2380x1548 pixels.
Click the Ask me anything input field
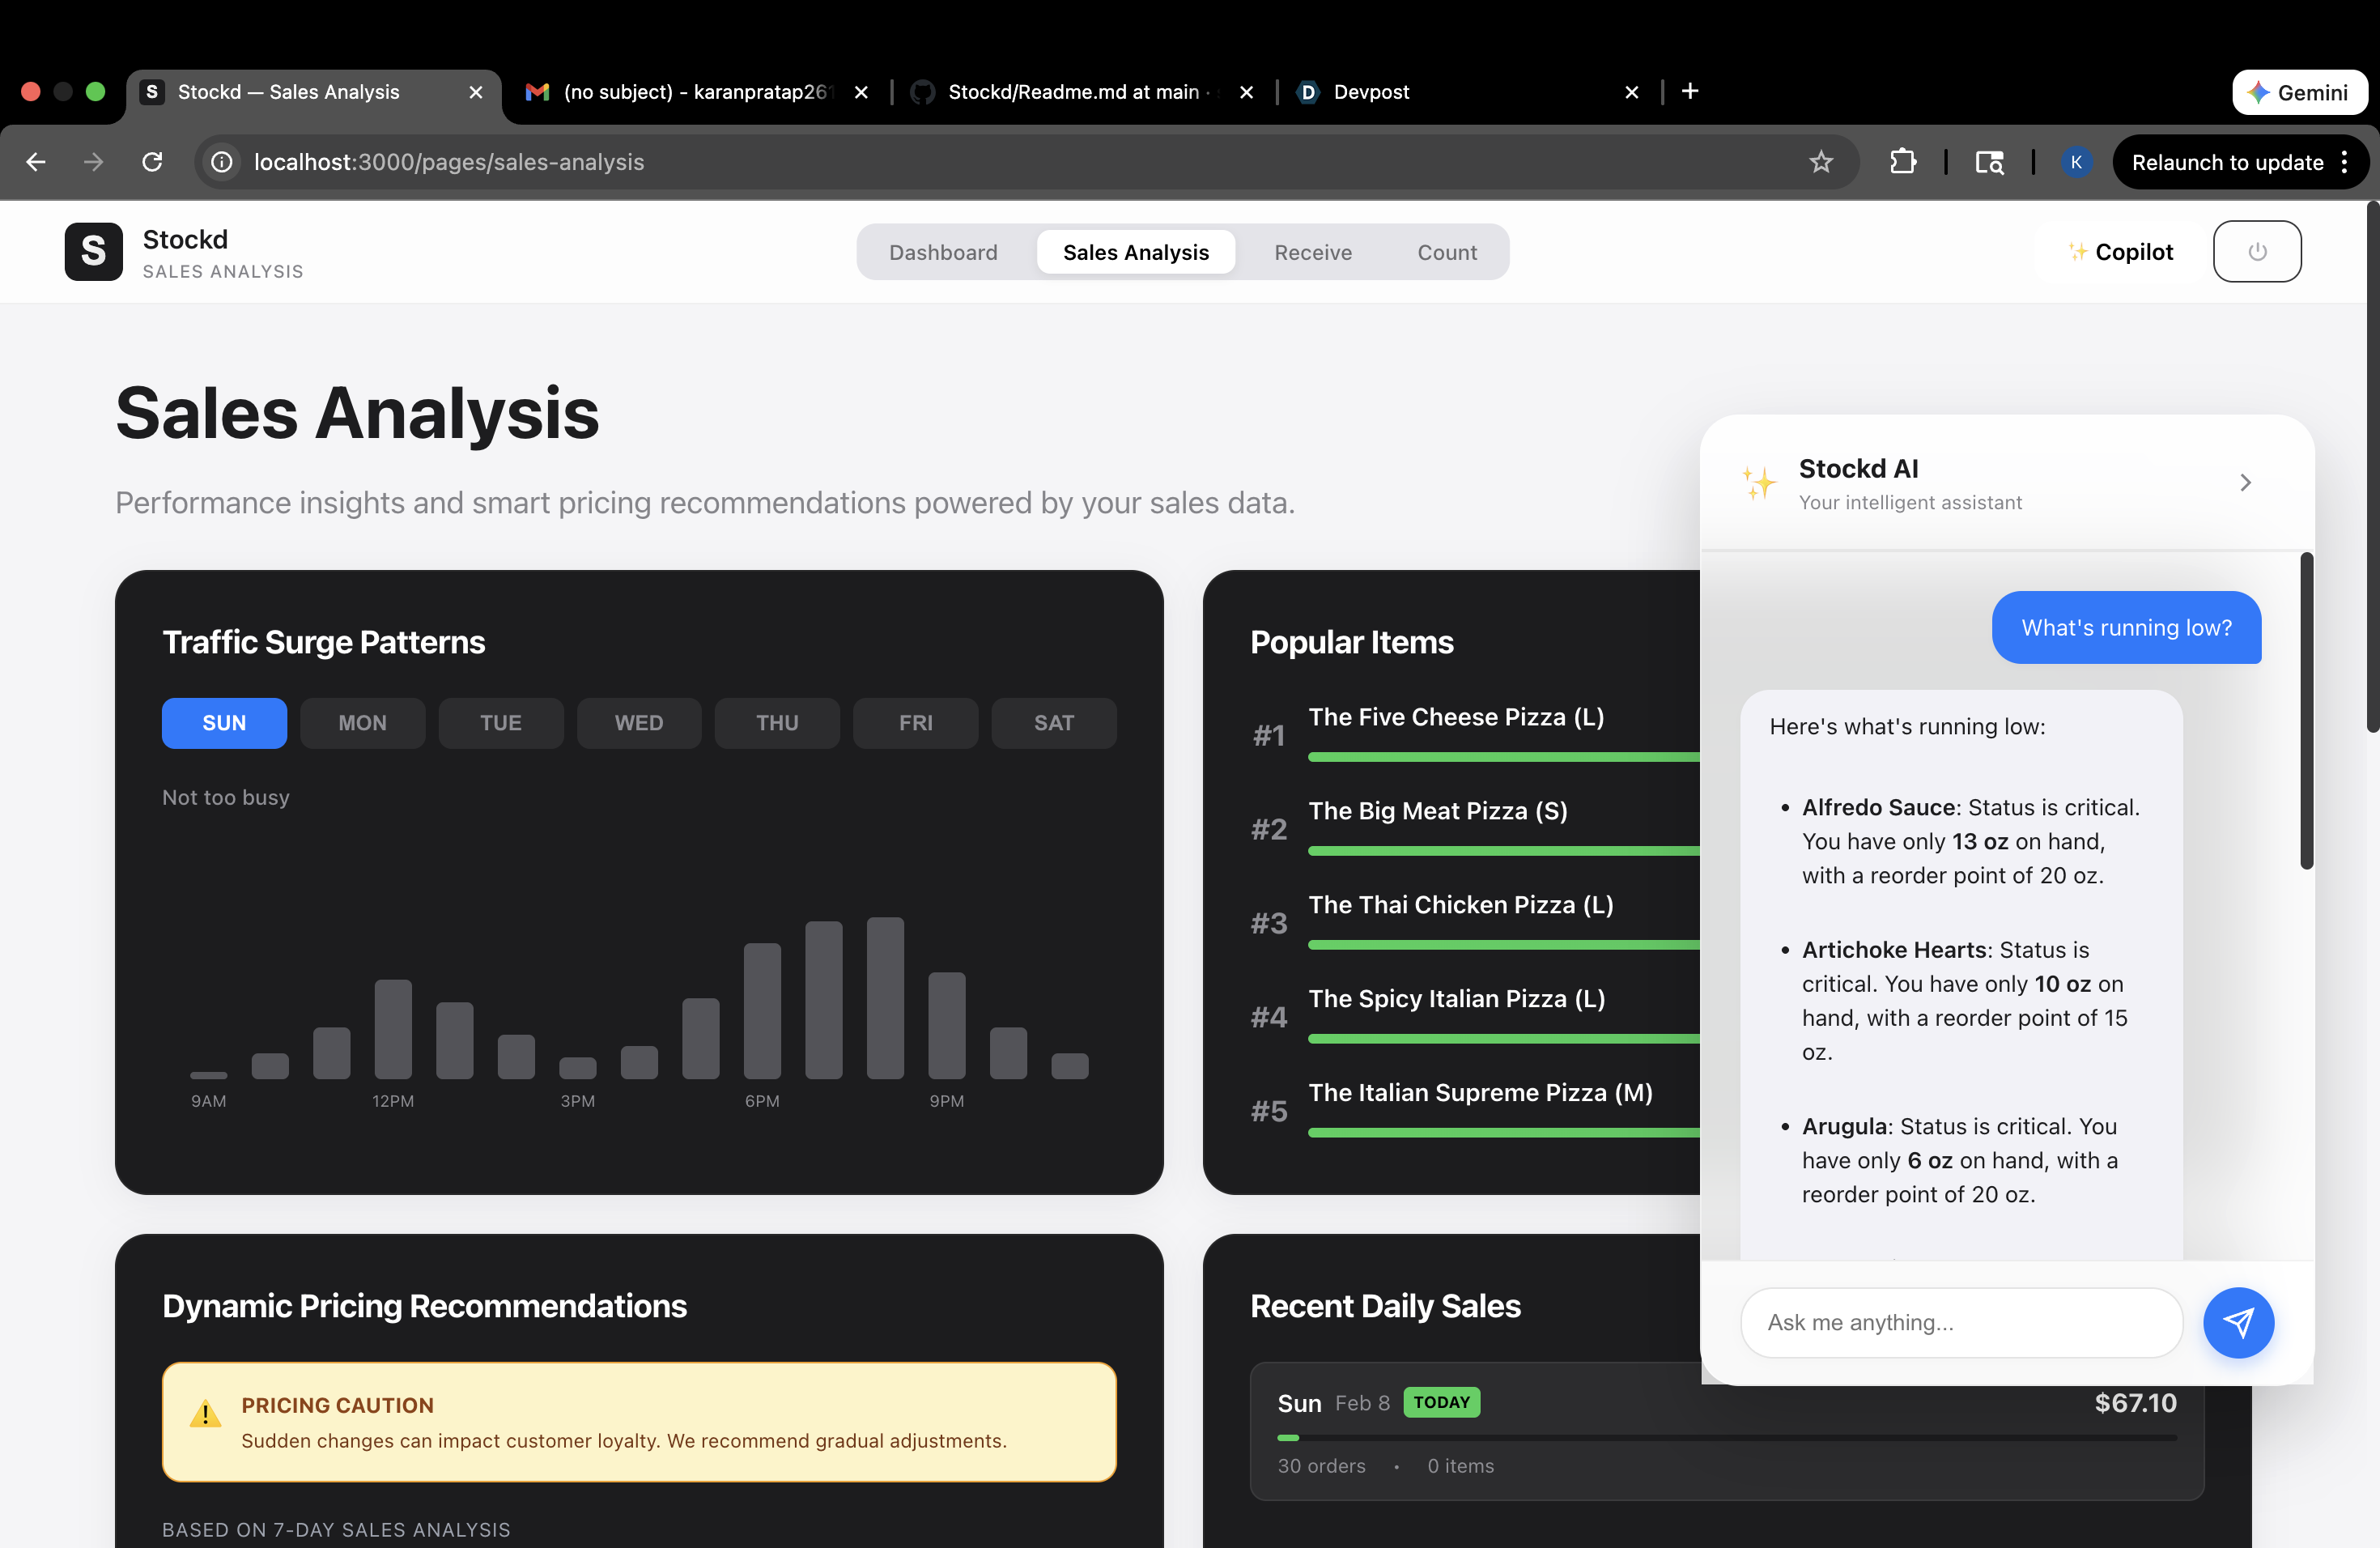coord(1960,1322)
